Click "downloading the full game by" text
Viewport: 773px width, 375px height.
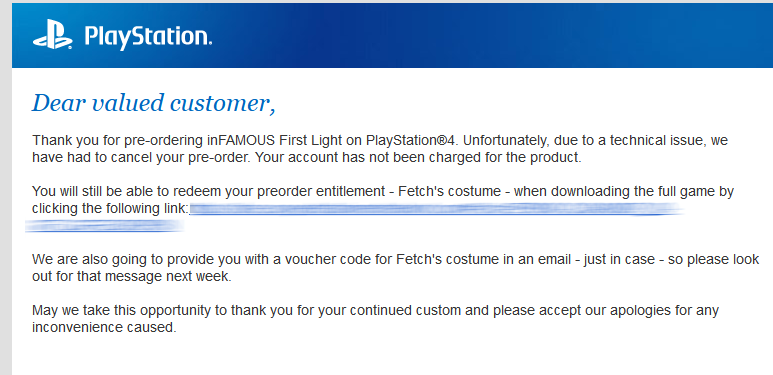point(642,191)
